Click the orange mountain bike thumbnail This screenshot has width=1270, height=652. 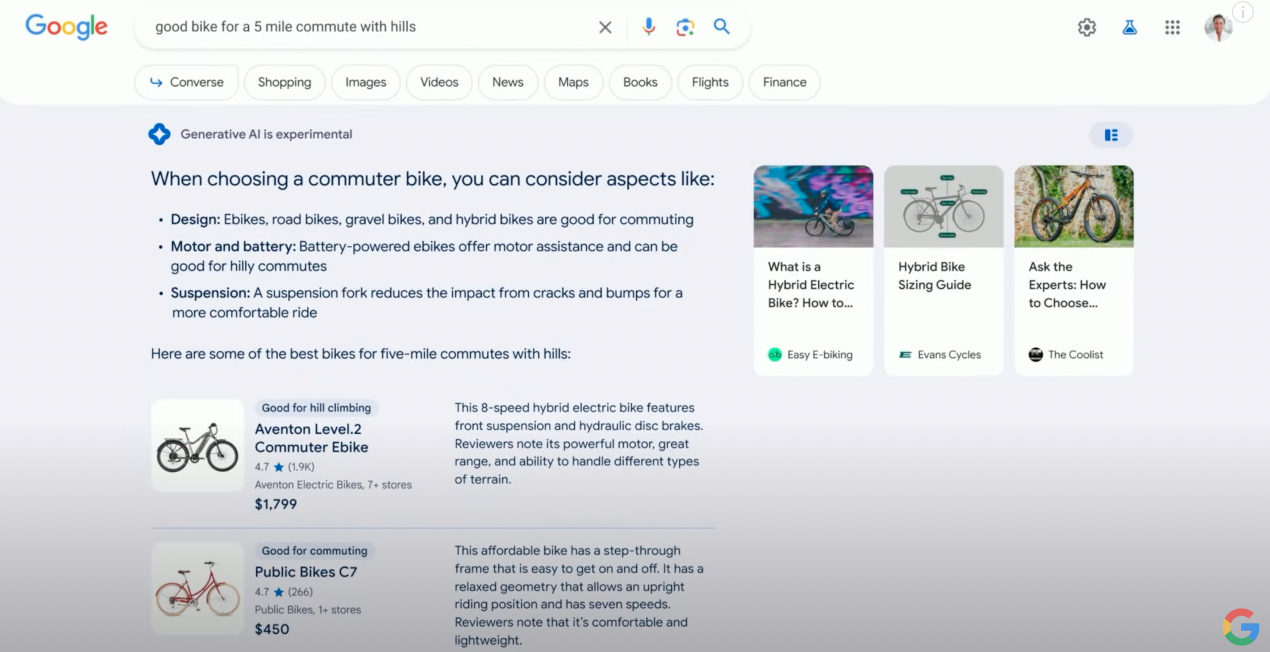(1074, 206)
